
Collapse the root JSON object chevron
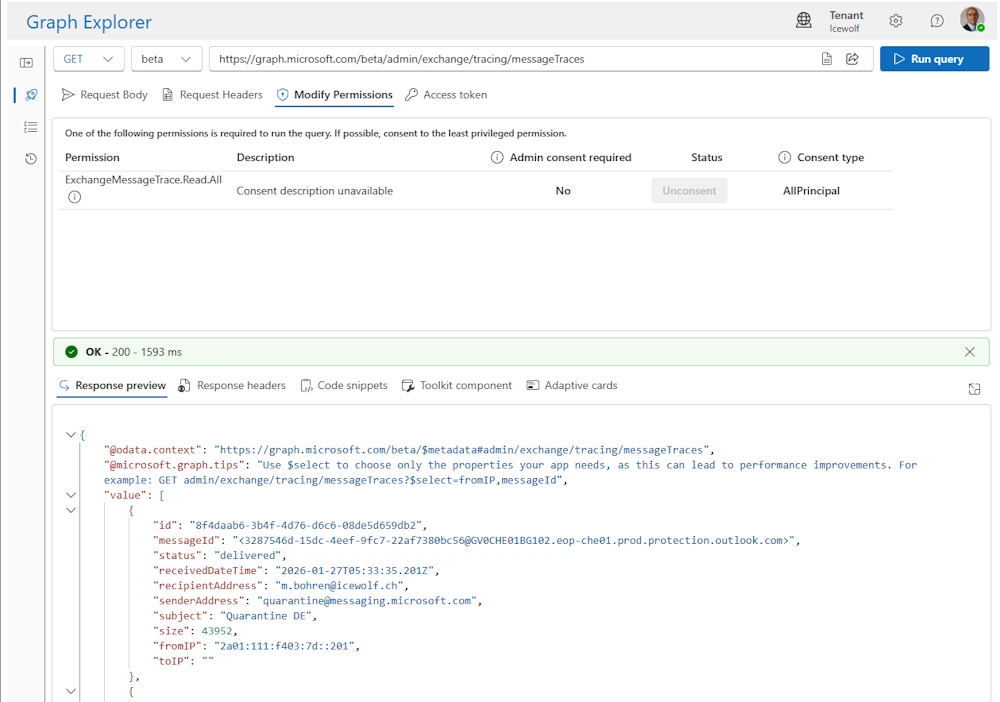(x=71, y=435)
